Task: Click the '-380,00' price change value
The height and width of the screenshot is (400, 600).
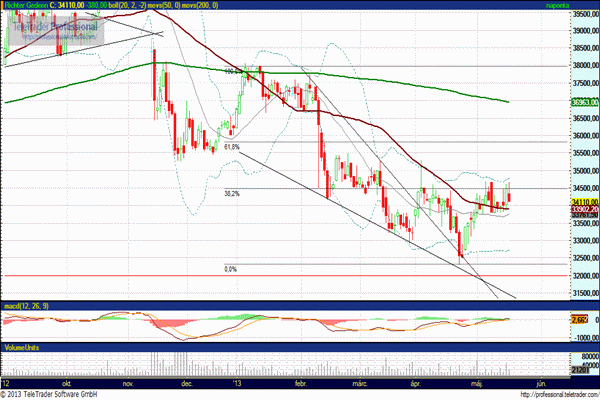Action: coord(96,5)
